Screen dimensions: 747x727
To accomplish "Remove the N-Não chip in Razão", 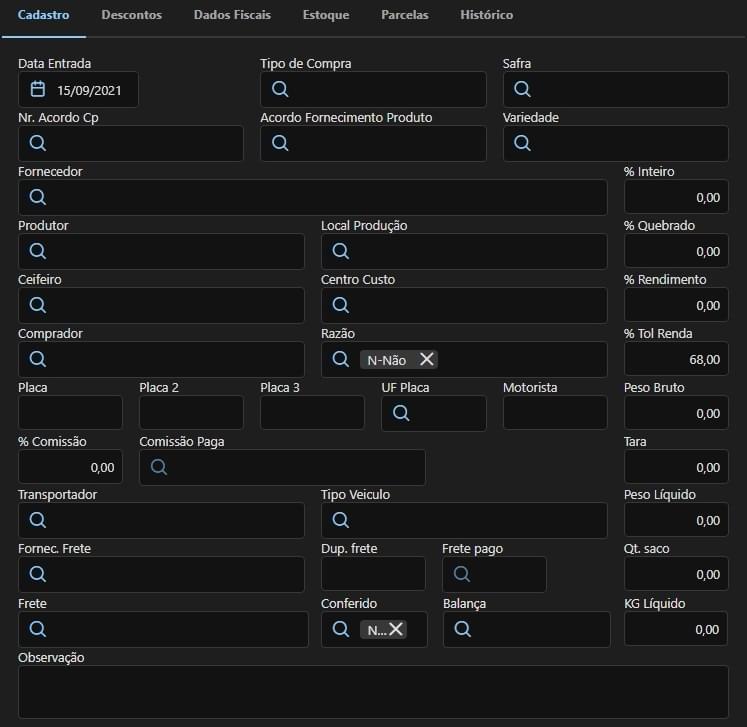I will click(x=426, y=359).
